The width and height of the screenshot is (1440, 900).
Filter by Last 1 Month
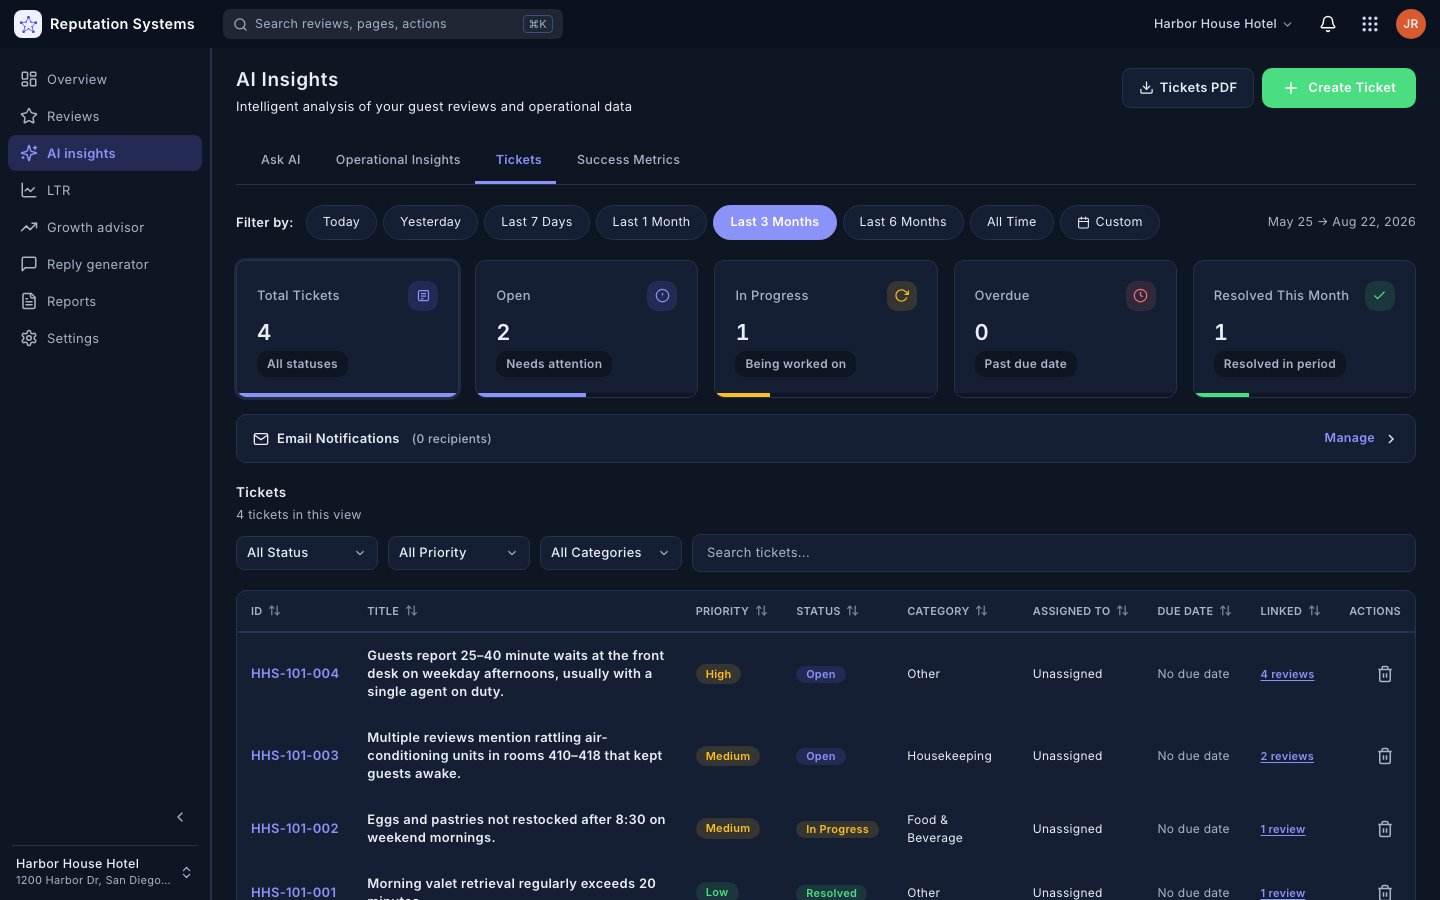(x=651, y=222)
